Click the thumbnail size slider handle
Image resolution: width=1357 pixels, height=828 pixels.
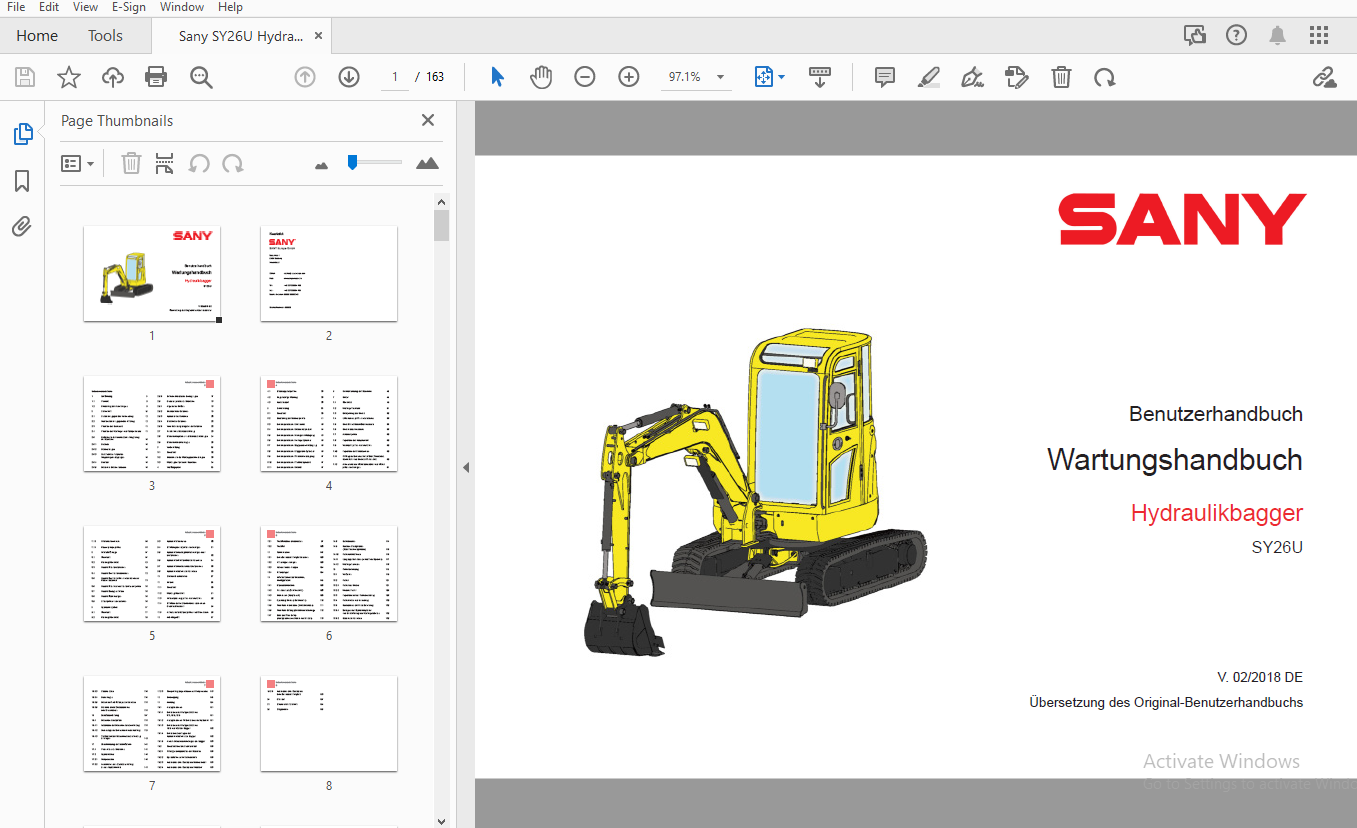pos(352,162)
